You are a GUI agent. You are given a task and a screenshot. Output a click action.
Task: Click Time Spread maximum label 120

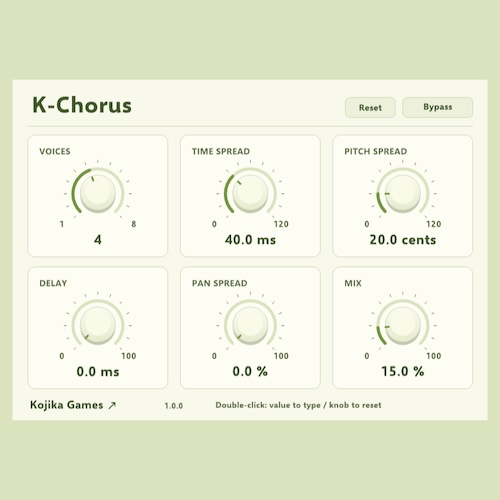[281, 224]
